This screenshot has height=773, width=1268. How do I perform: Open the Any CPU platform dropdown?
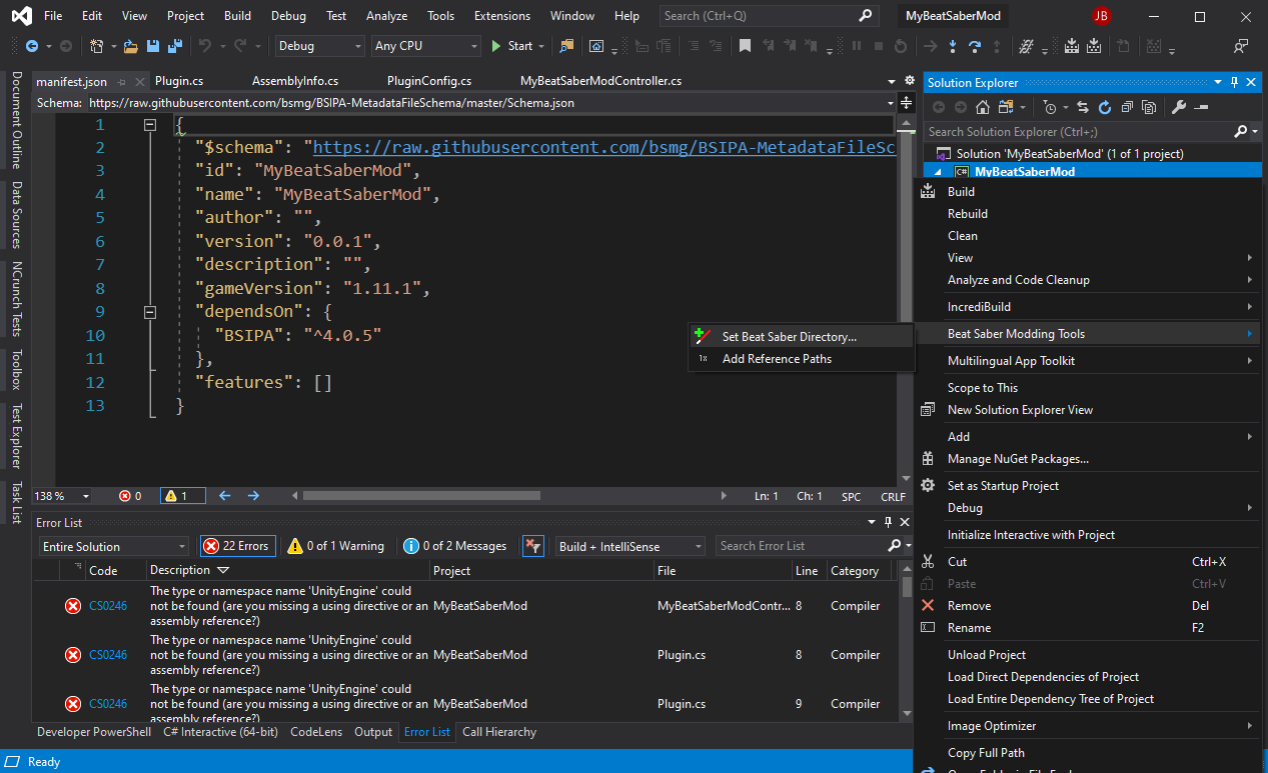[x=425, y=46]
